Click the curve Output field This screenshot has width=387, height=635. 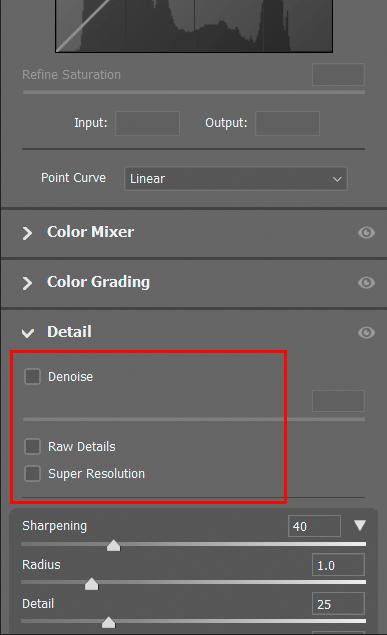[287, 123]
